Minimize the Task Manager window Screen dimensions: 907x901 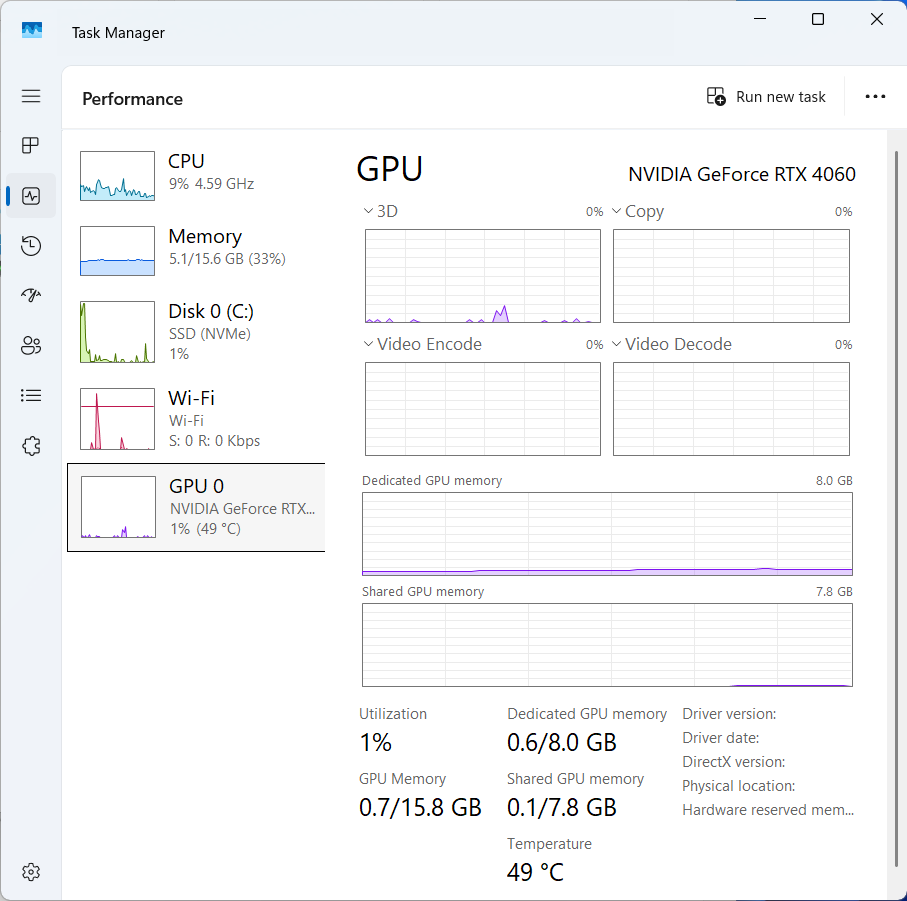pyautogui.click(x=760, y=19)
